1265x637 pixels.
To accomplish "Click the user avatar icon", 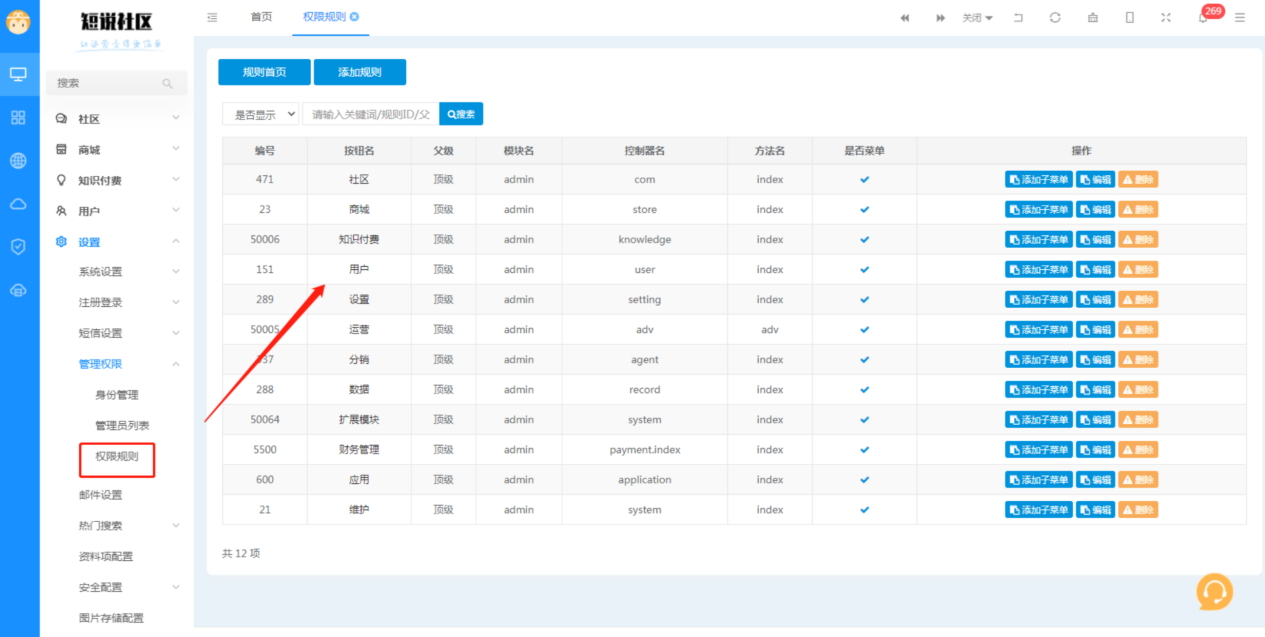I will click(18, 21).
